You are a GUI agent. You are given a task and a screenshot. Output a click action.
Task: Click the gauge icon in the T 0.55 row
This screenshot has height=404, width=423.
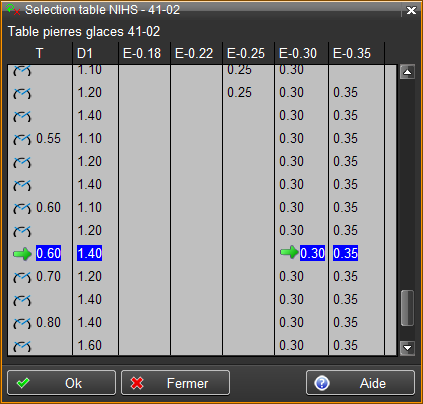click(x=22, y=139)
